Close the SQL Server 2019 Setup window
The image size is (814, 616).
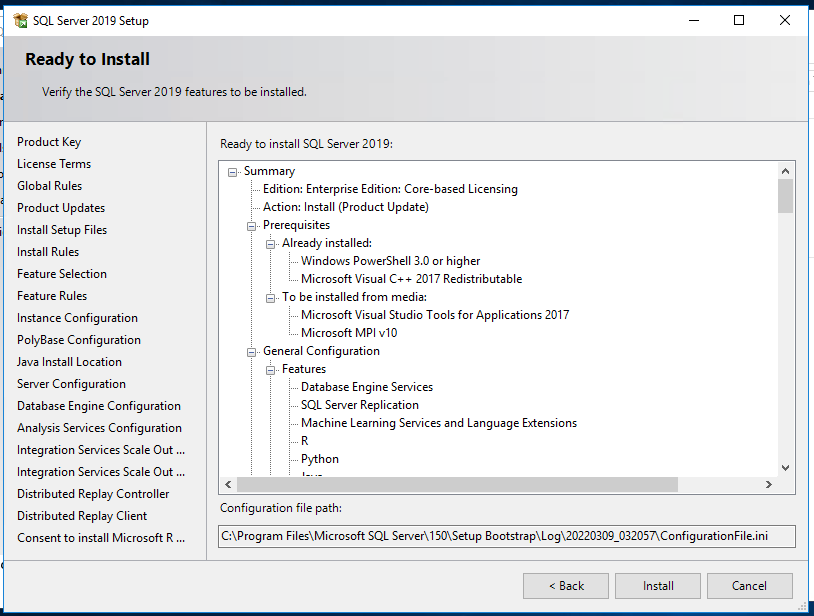click(785, 20)
